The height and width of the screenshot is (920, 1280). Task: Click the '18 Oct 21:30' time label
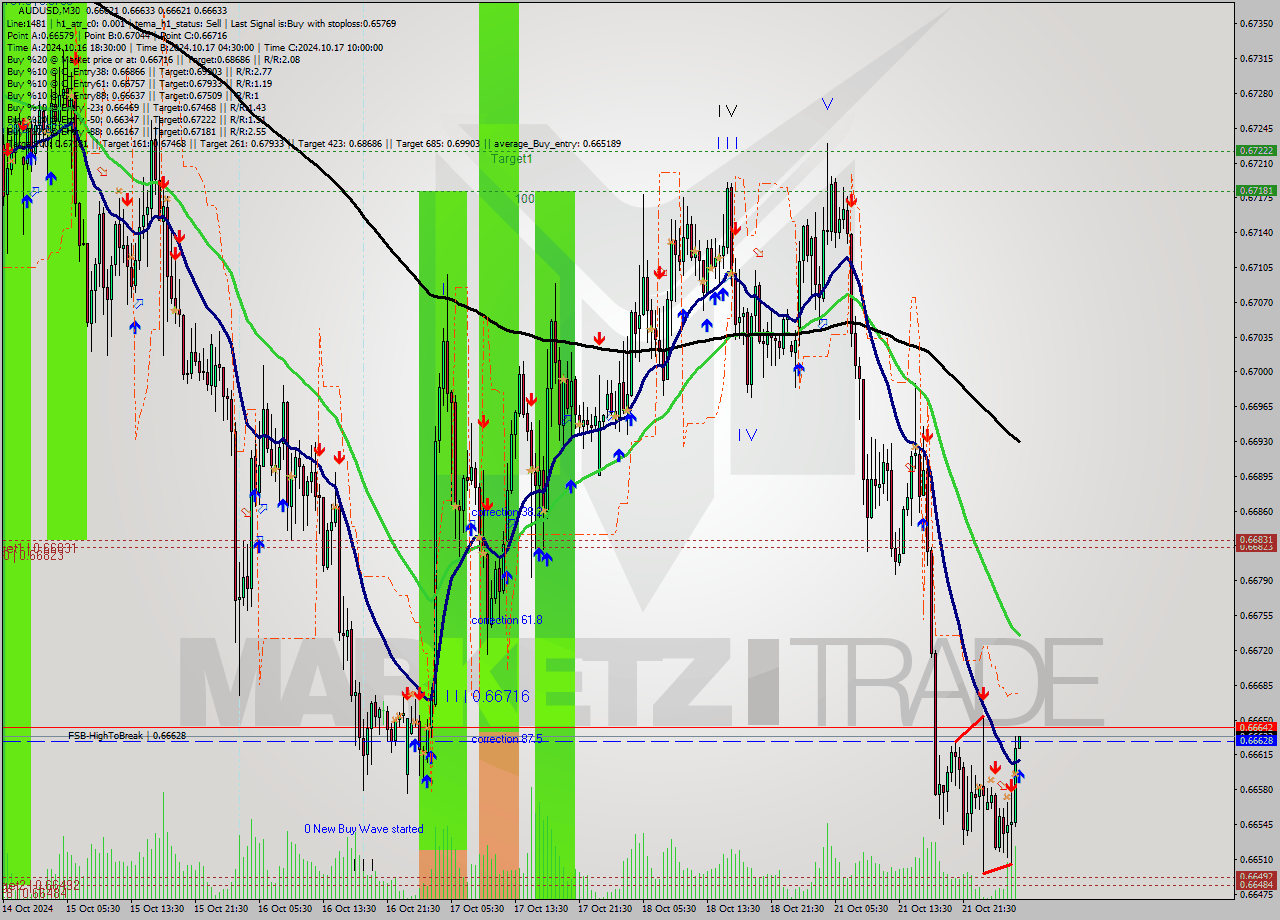tap(798, 909)
